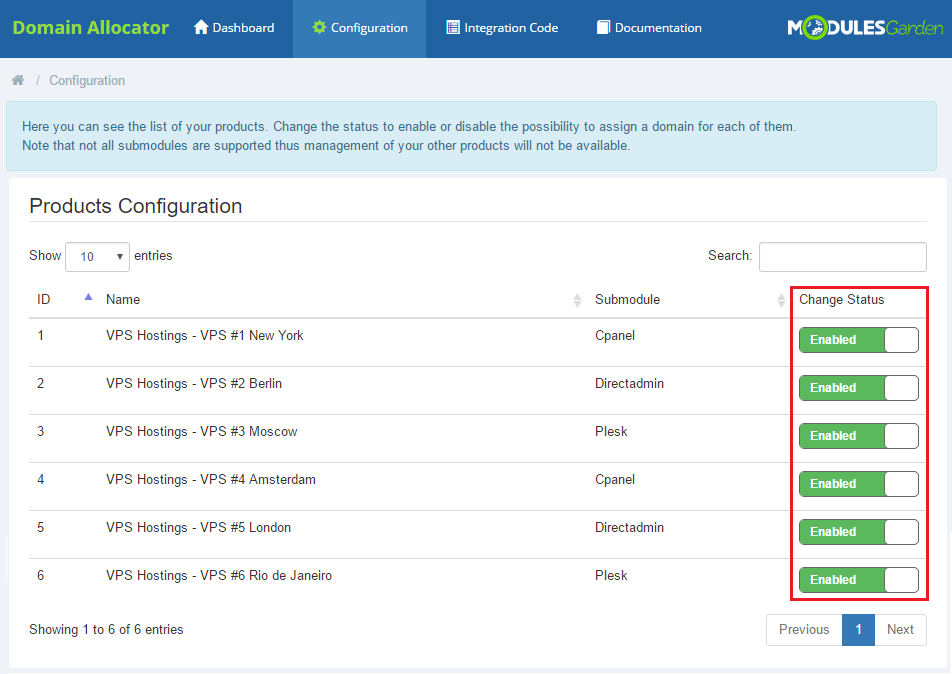Open the Integration Code menu item
Screen dimensions: 952x674
[x=502, y=28]
